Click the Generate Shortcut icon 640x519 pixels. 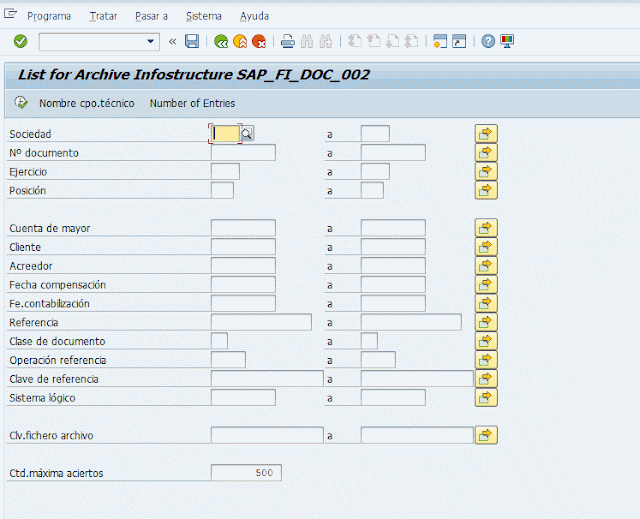[x=459, y=41]
